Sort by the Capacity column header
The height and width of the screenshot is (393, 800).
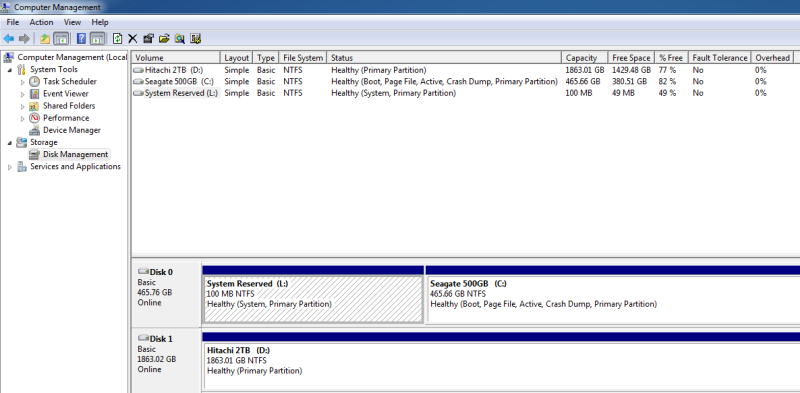(x=585, y=58)
